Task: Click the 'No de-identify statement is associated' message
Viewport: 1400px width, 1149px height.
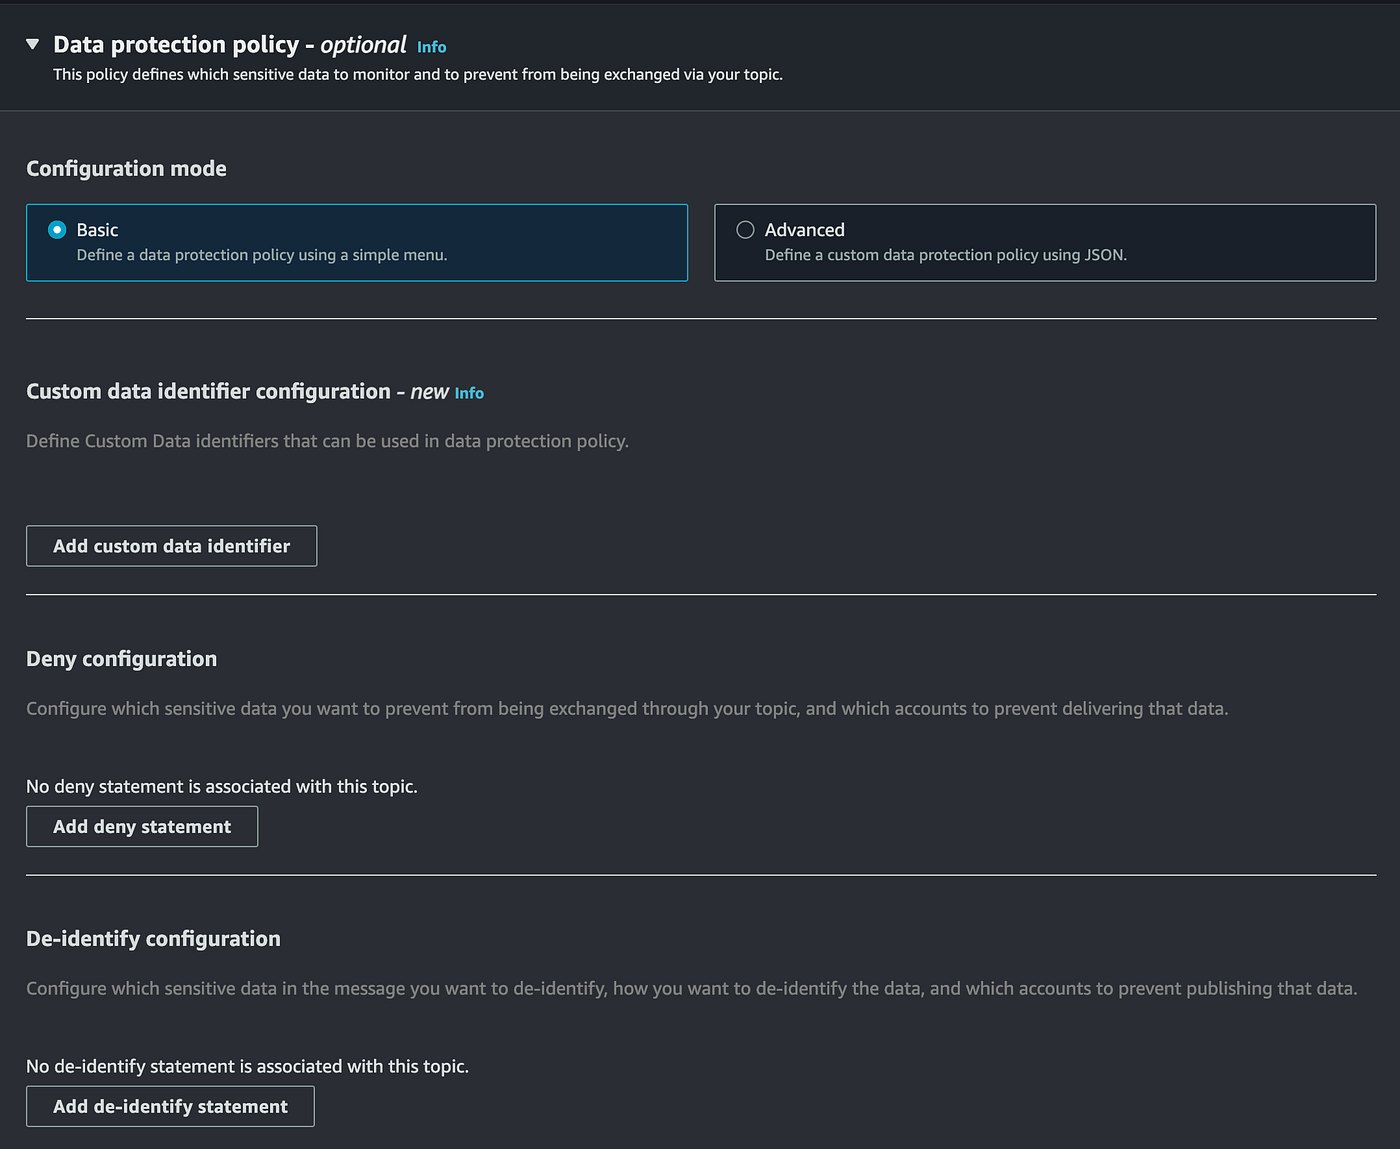Action: [247, 1067]
